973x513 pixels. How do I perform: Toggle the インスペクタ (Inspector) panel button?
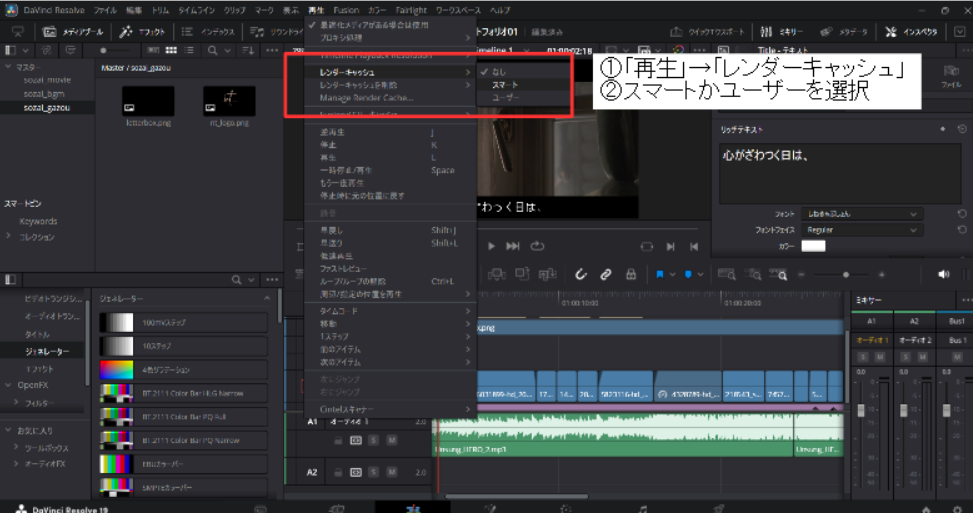pyautogui.click(x=911, y=32)
